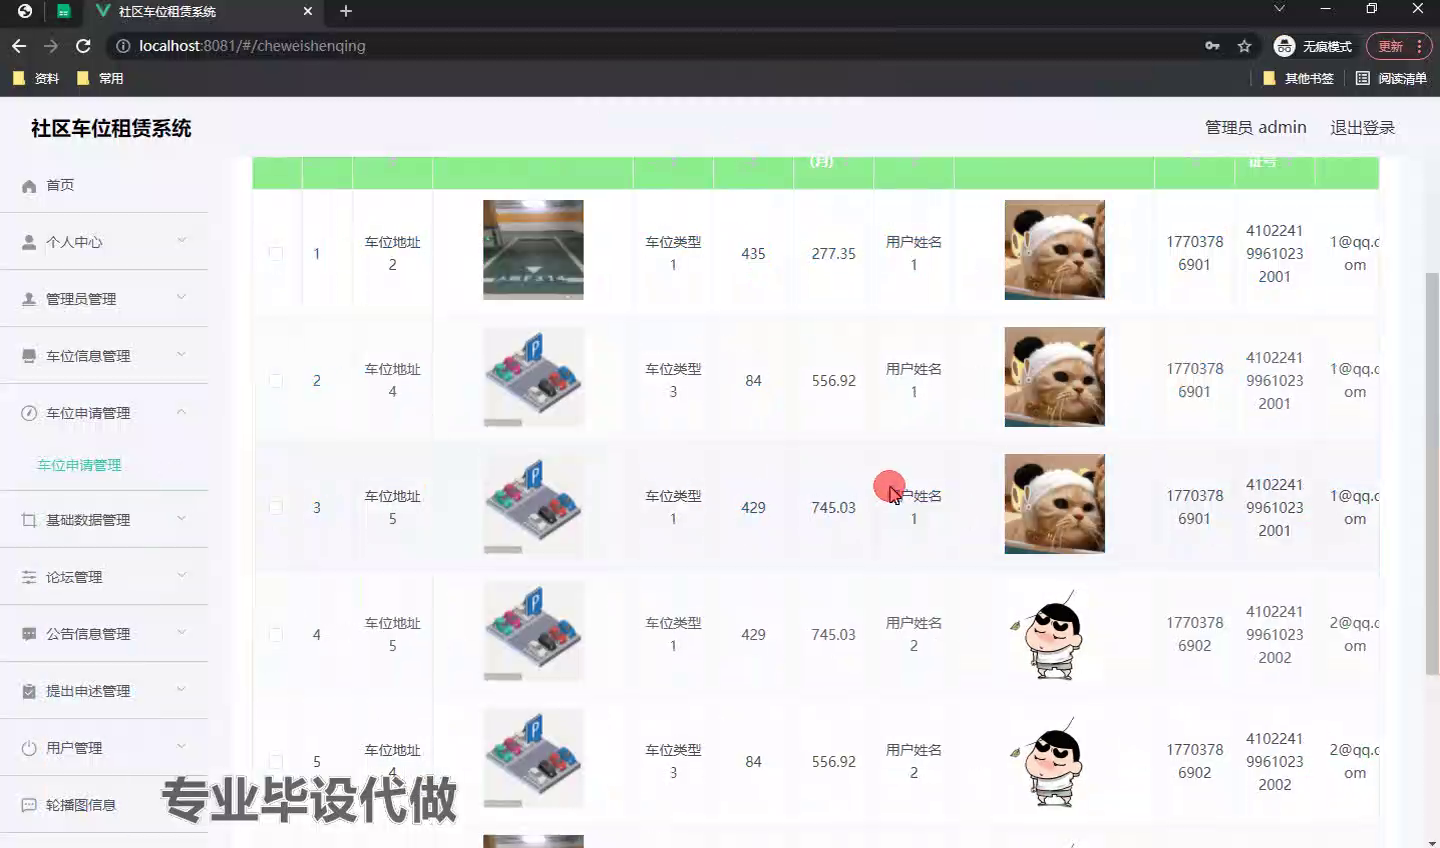Select checkbox for row 3

pyautogui.click(x=276, y=508)
